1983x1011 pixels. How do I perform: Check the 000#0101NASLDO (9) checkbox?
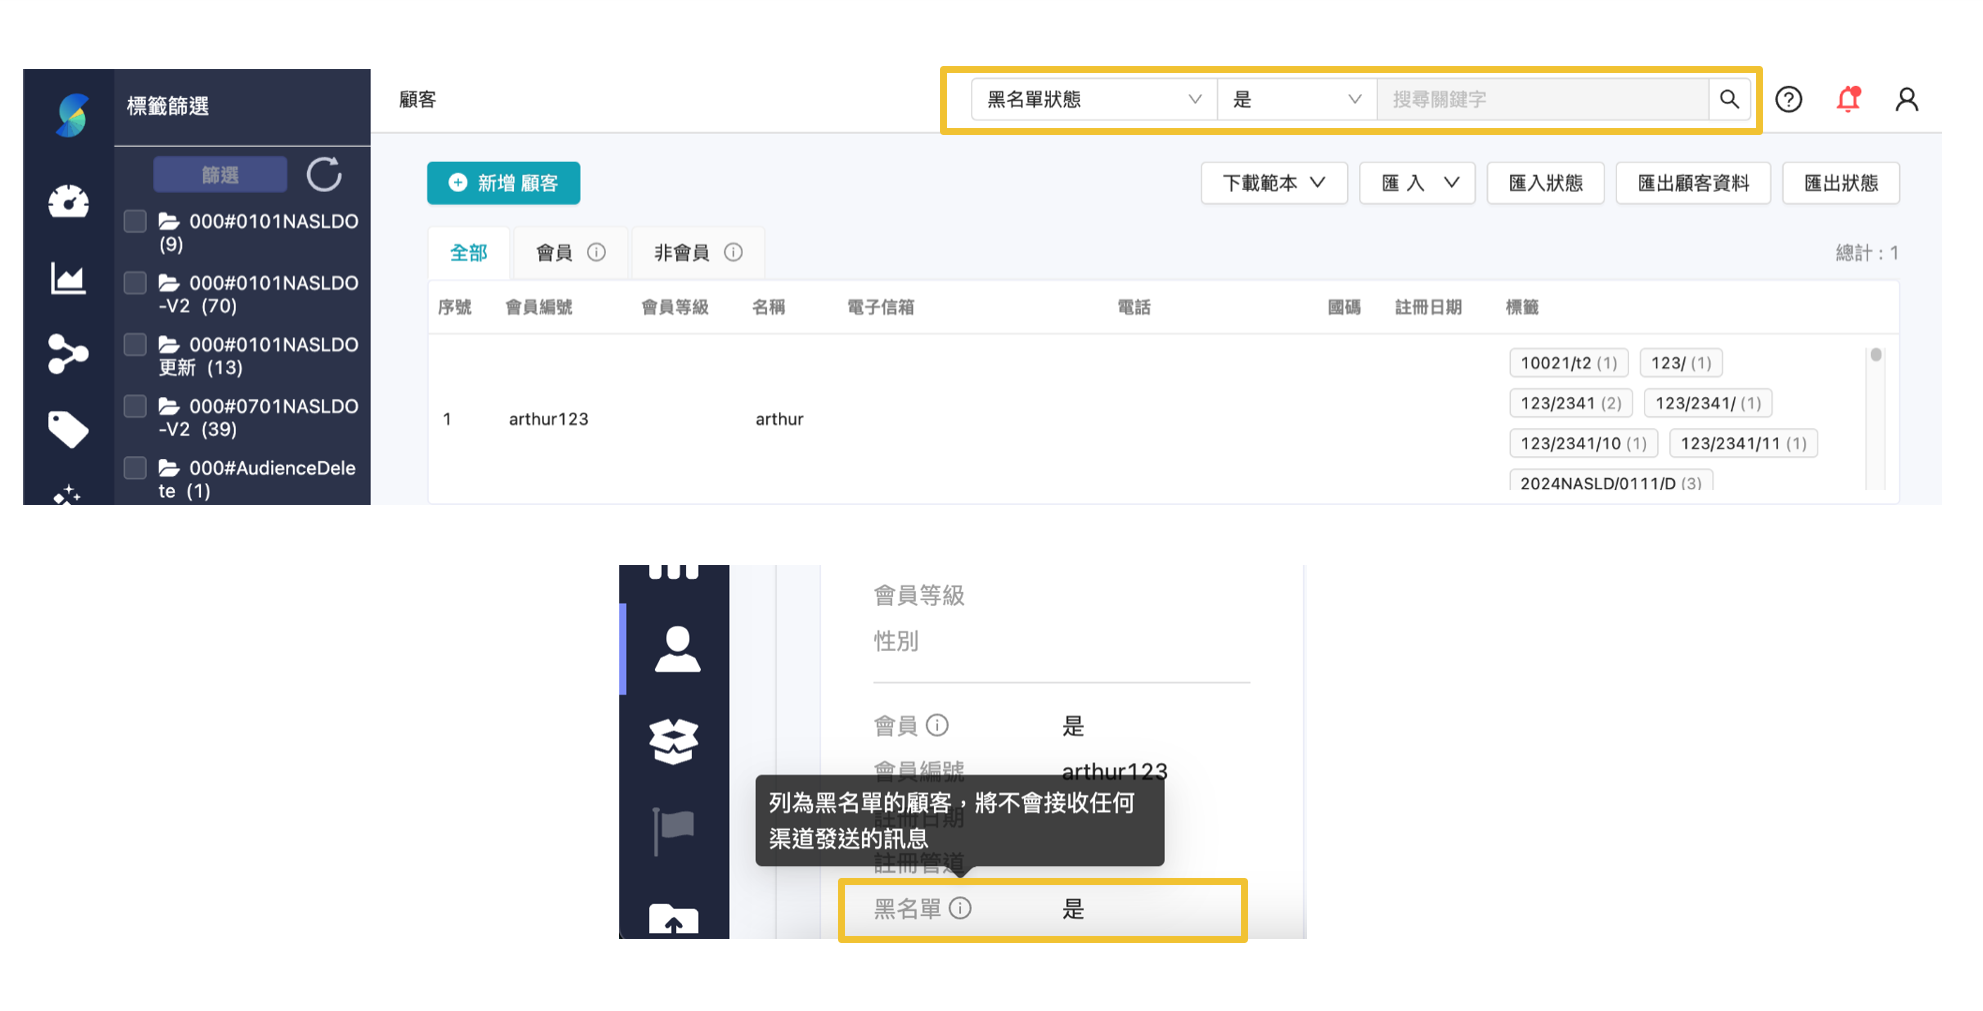[135, 220]
